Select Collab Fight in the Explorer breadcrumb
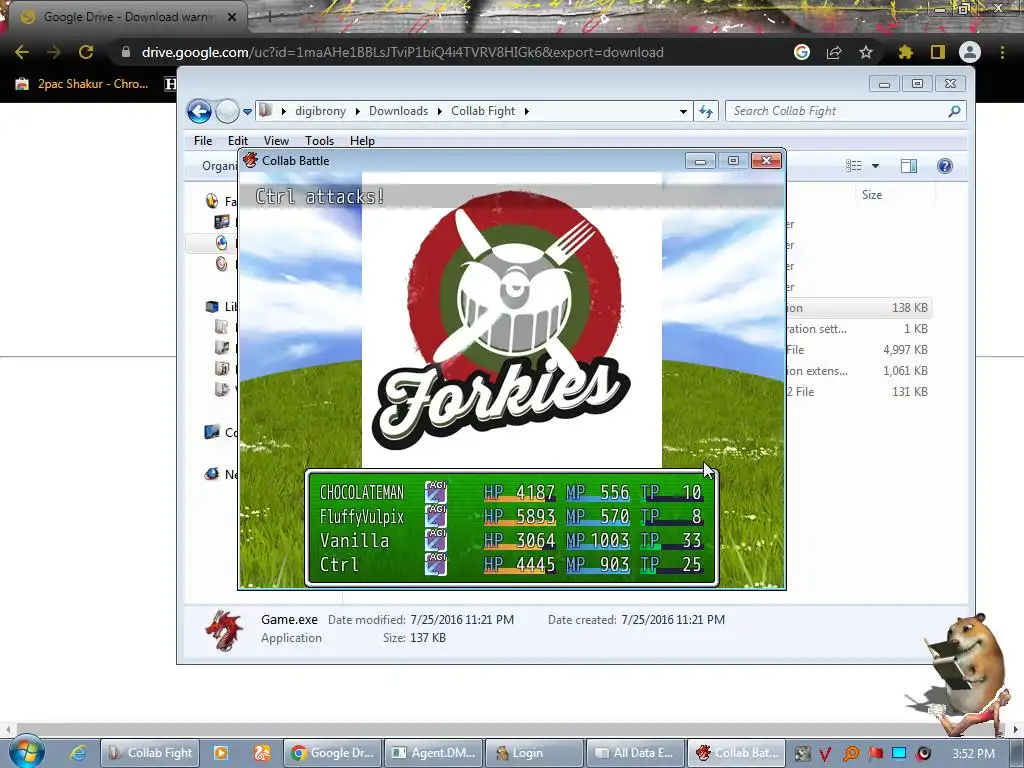The width and height of the screenshot is (1024, 768). coord(483,111)
